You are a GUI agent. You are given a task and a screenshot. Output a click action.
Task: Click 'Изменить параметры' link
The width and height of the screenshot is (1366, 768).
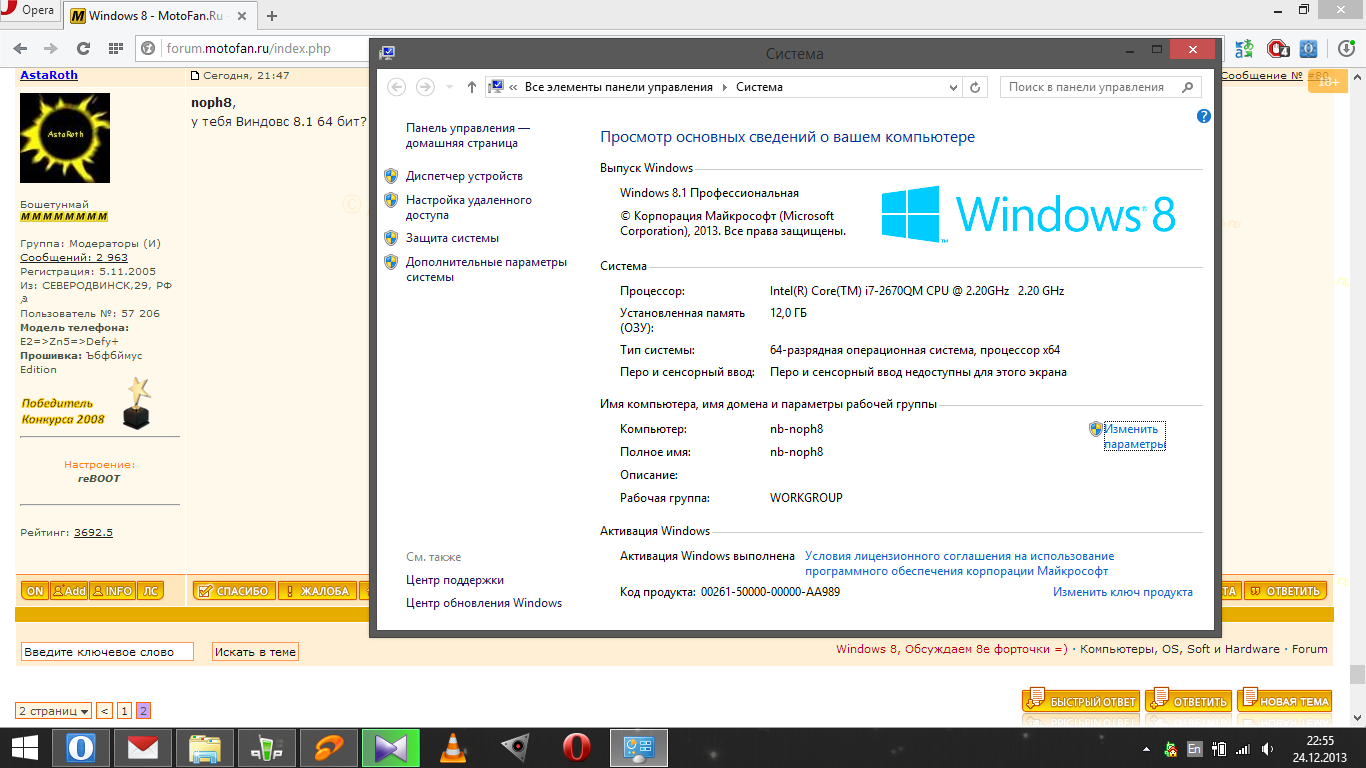pyautogui.click(x=1134, y=436)
